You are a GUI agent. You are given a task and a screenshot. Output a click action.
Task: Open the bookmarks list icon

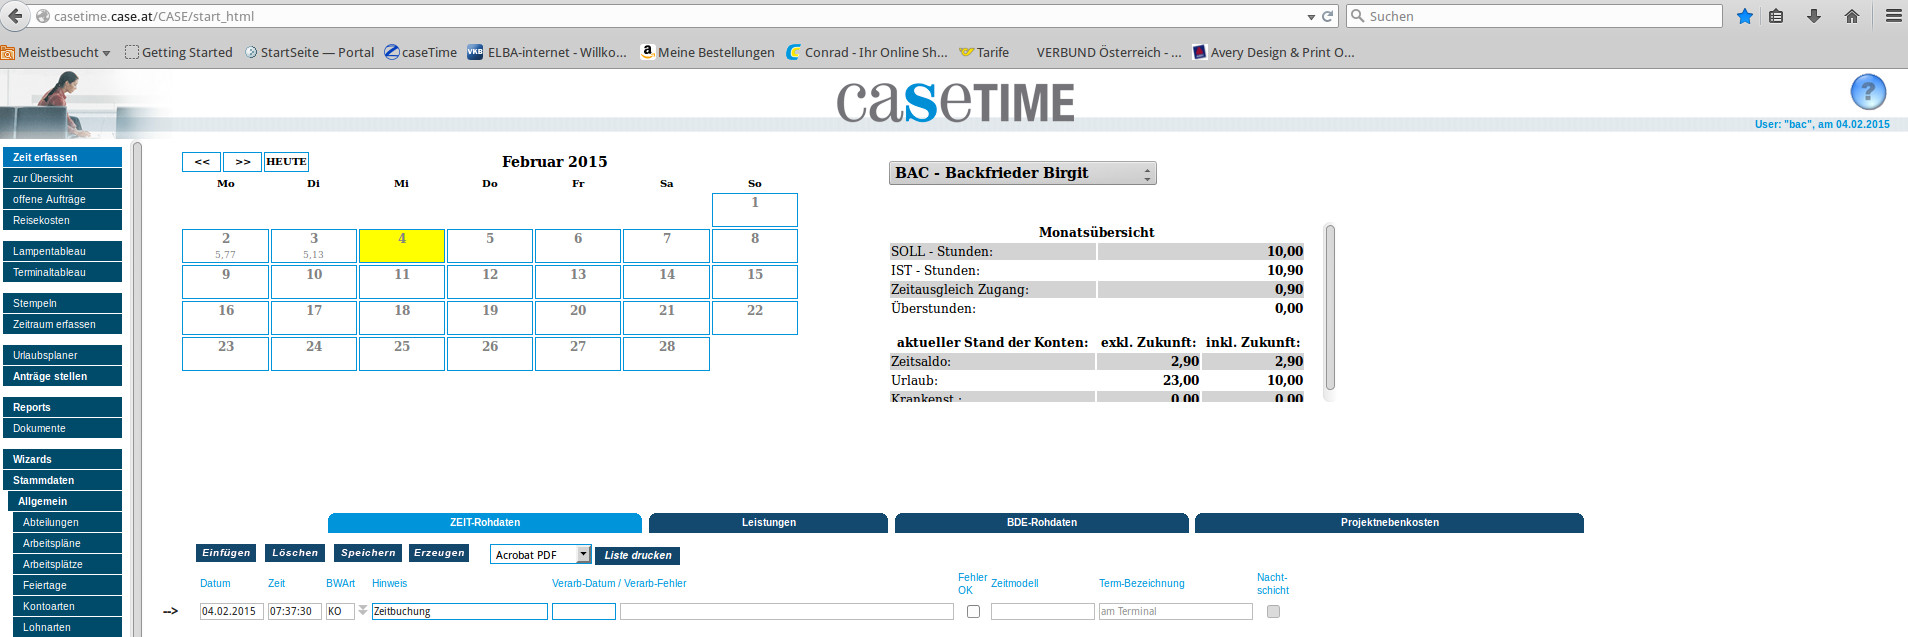(1776, 16)
